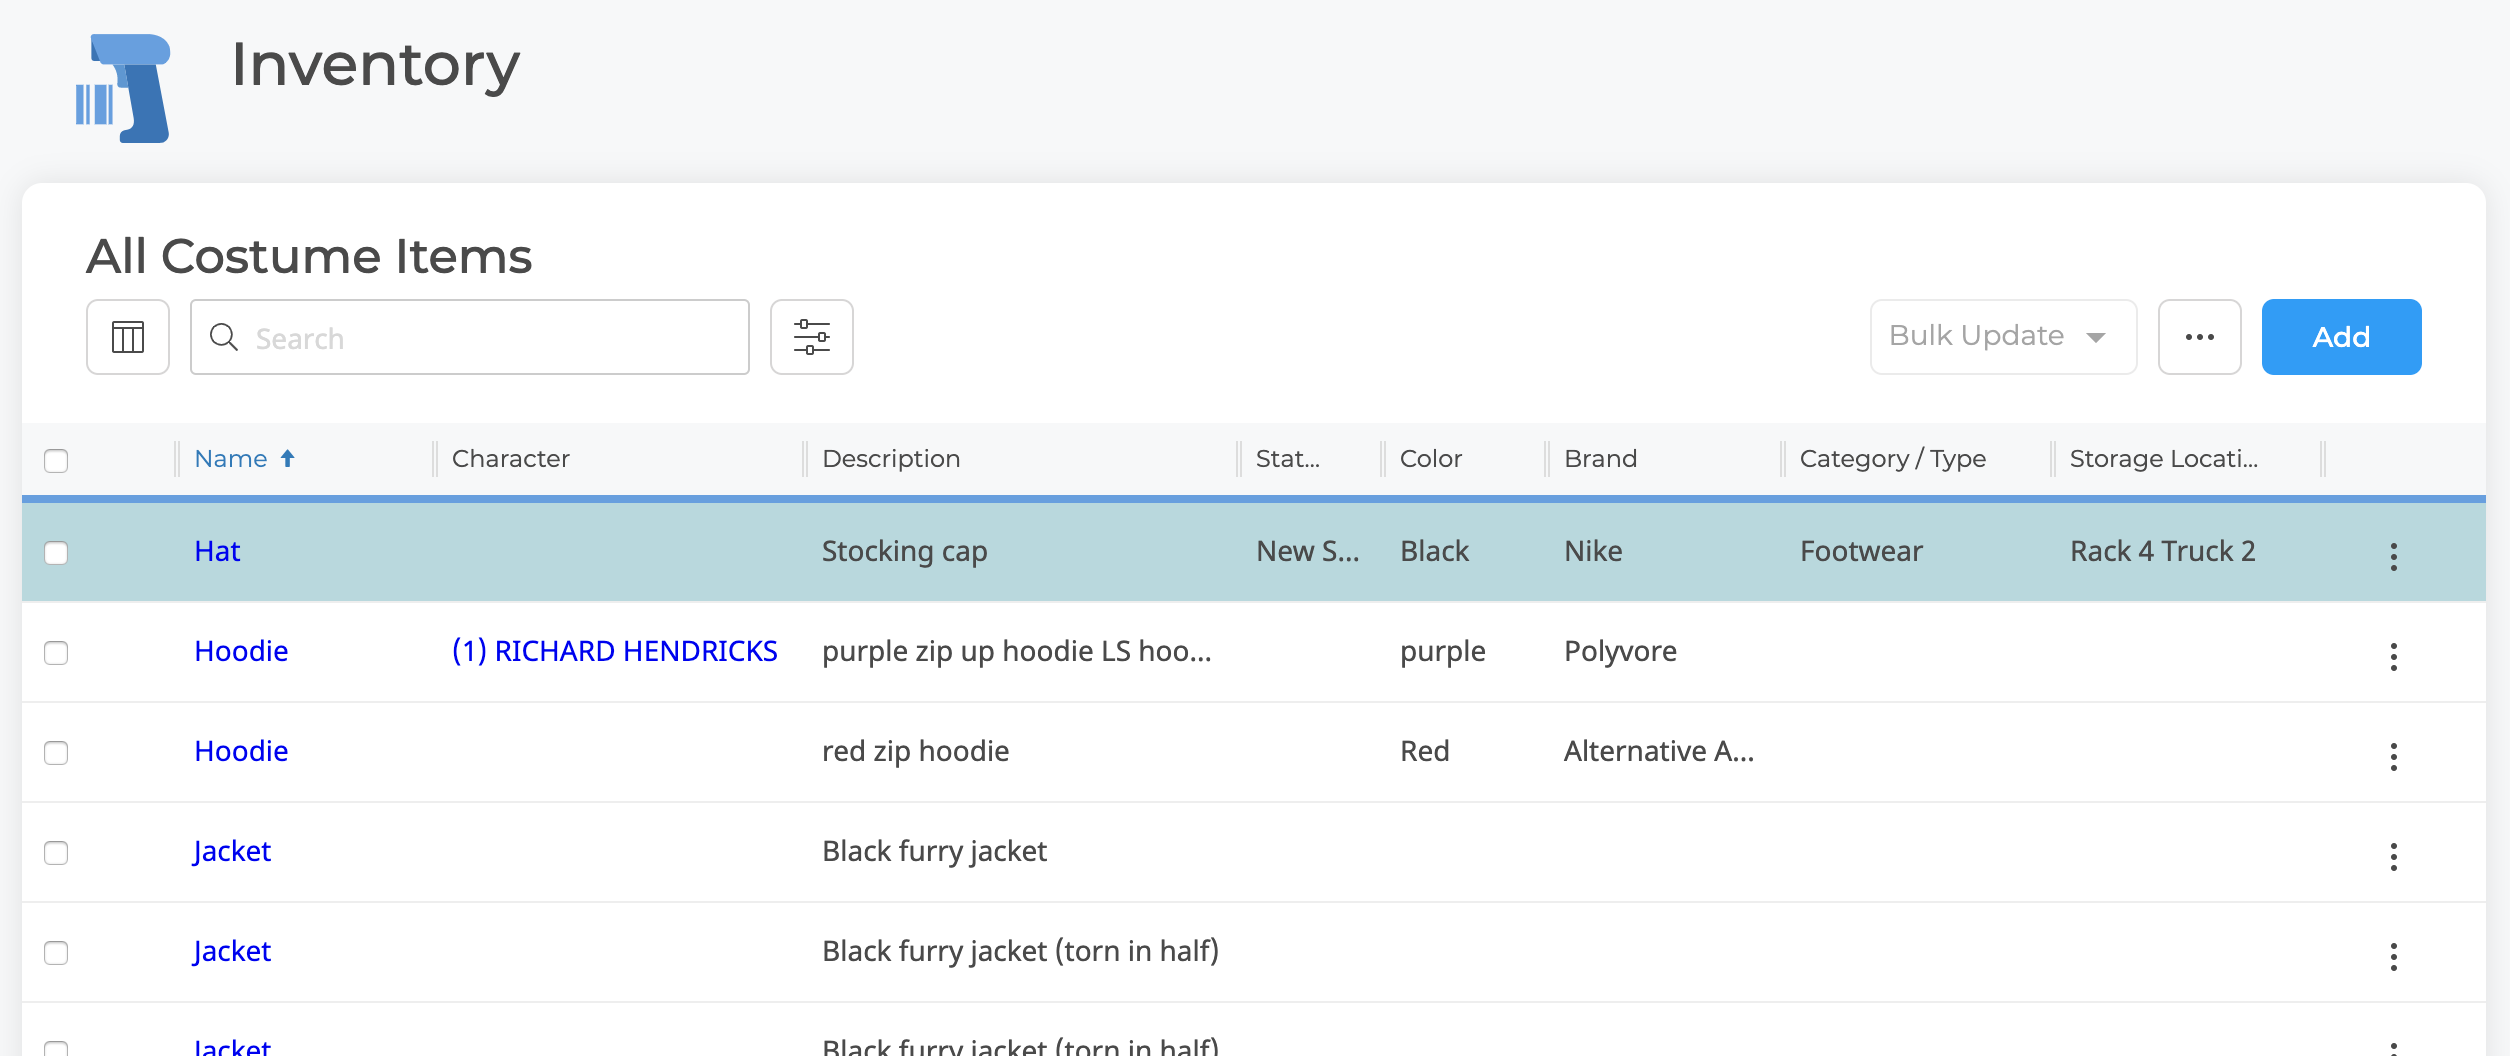Open the filter sliders button

coord(812,337)
